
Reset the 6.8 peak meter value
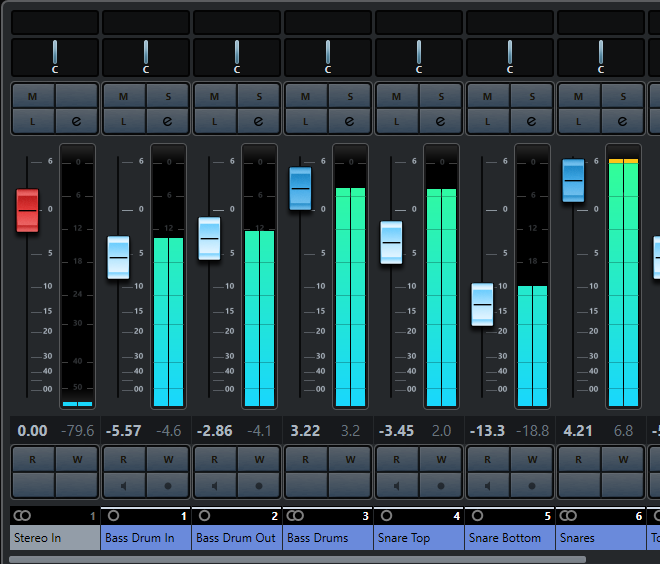click(623, 431)
